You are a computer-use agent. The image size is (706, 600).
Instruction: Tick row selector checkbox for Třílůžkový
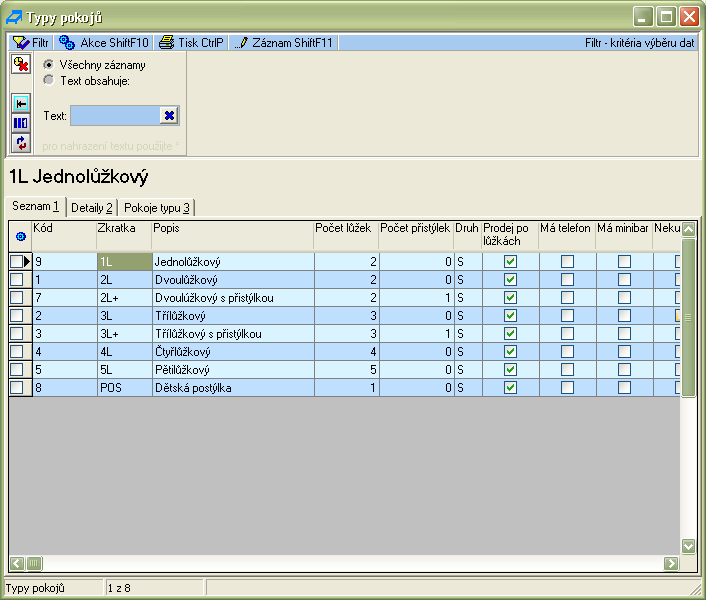17,316
